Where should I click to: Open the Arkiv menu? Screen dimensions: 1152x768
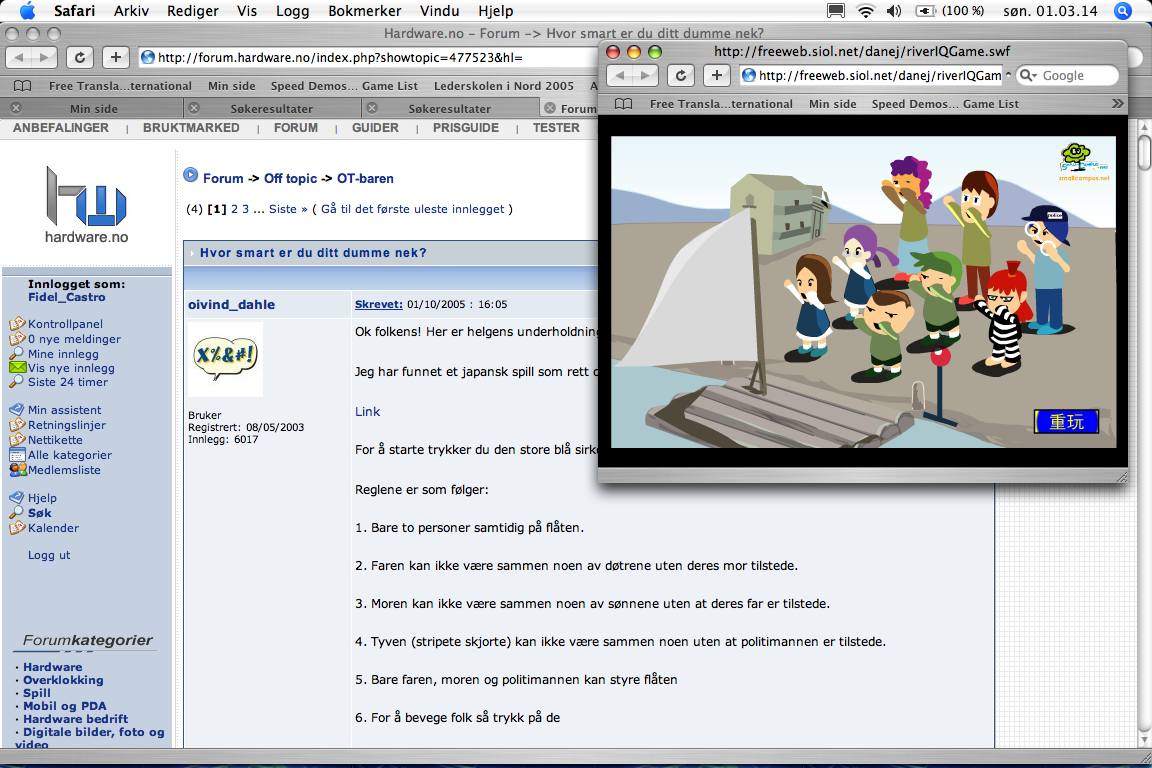(x=132, y=10)
